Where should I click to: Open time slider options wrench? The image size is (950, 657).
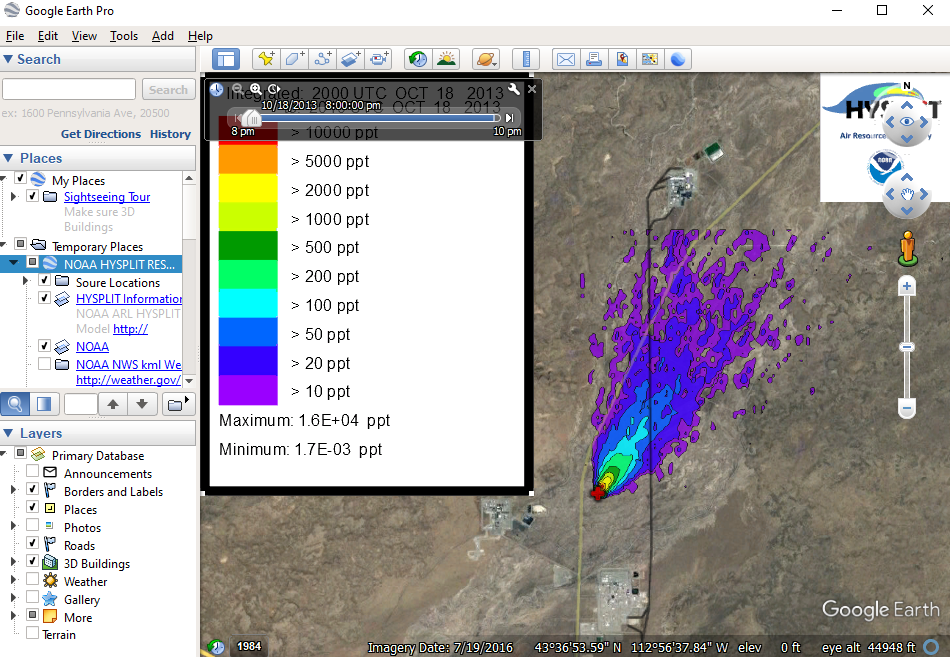514,90
